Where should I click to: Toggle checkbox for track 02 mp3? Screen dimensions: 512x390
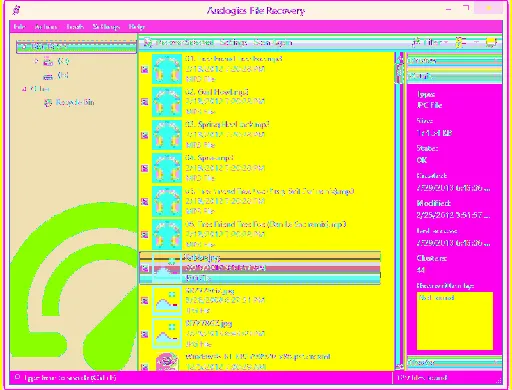[x=145, y=102]
